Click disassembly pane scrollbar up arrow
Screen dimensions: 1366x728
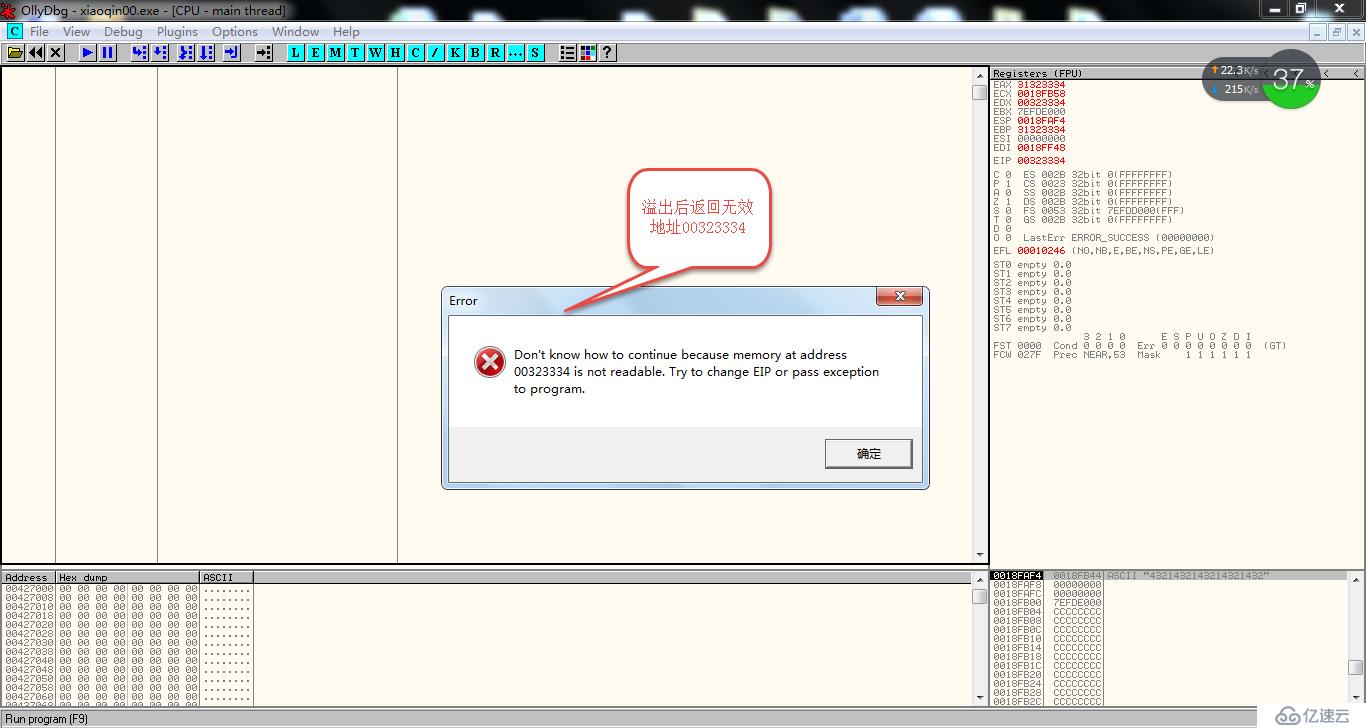pos(980,76)
